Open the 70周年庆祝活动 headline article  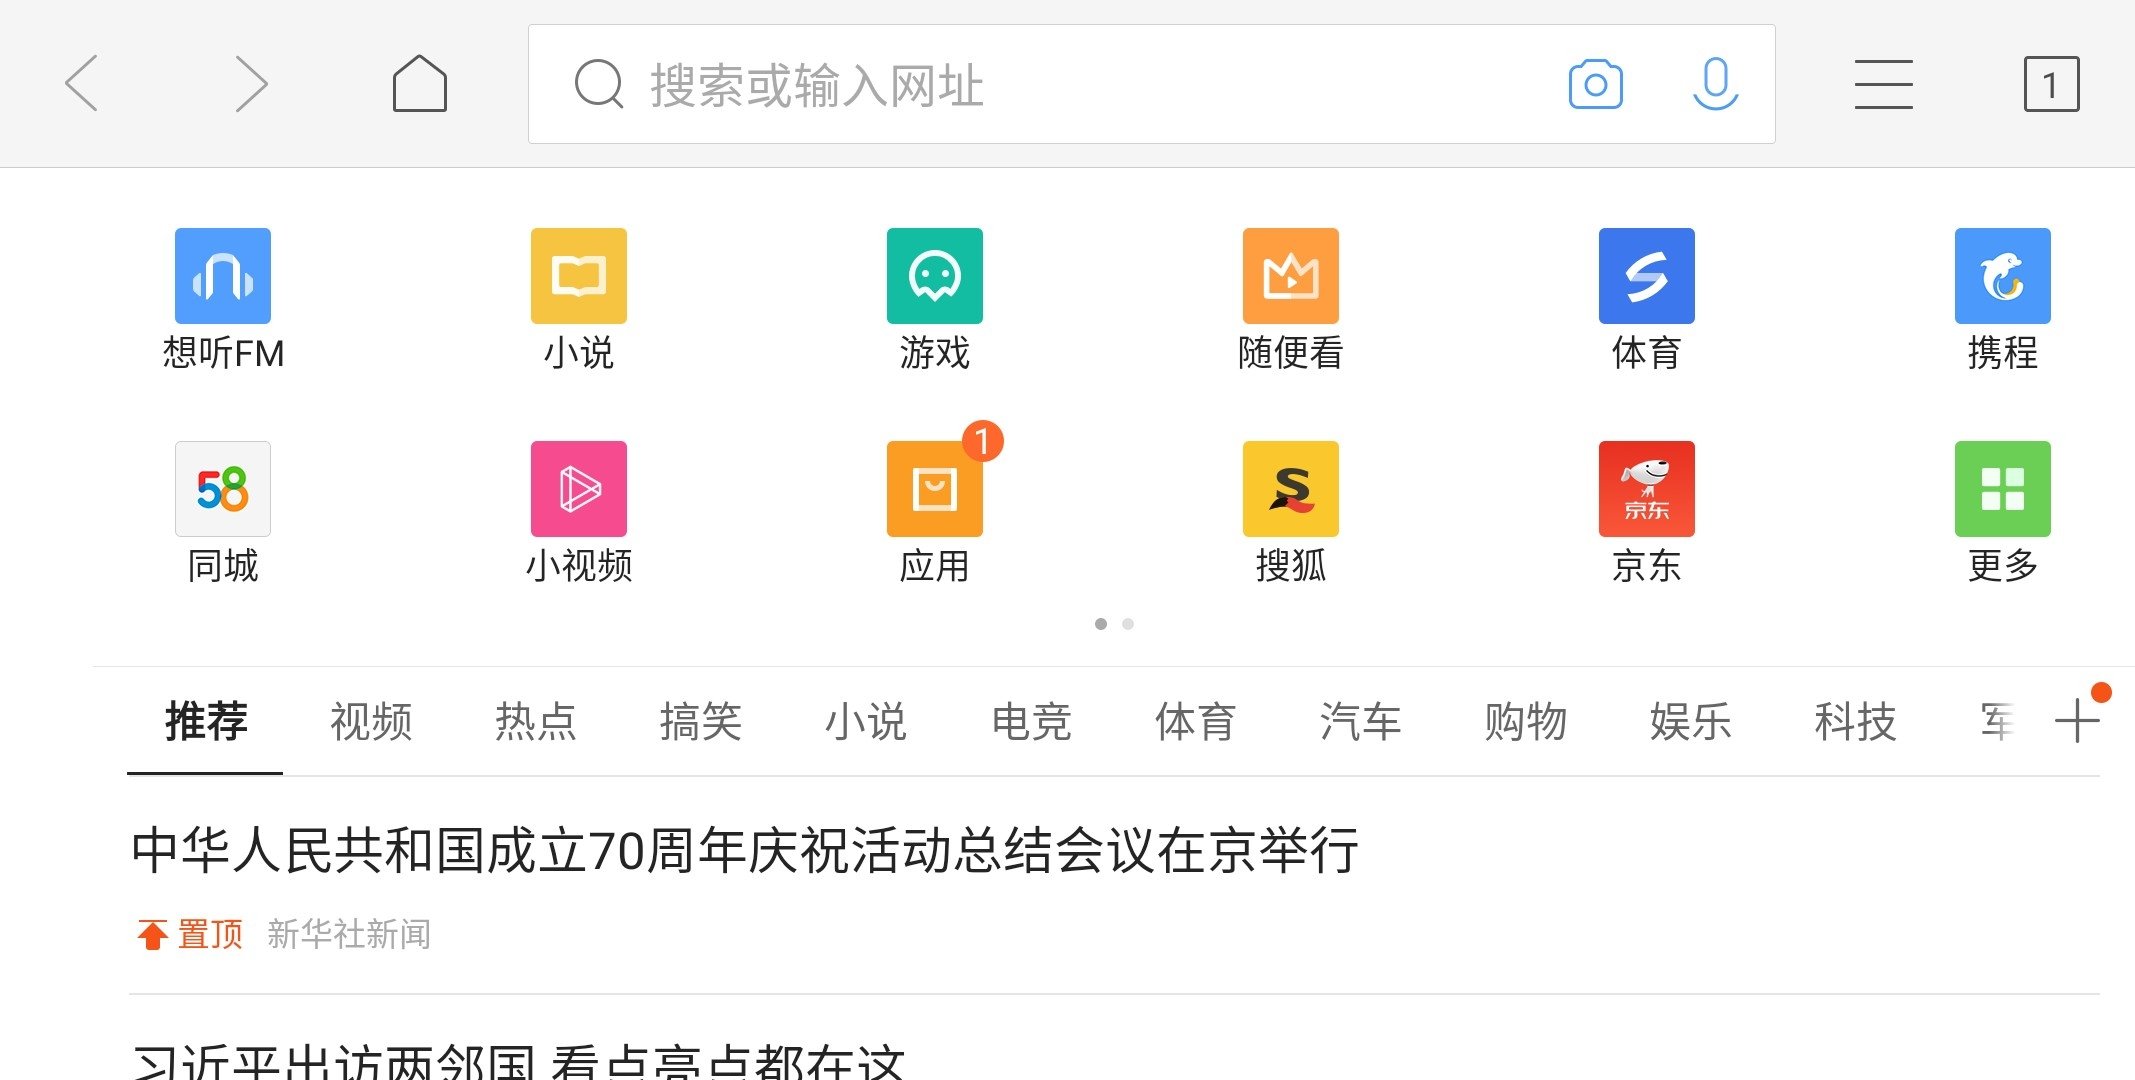(x=745, y=851)
